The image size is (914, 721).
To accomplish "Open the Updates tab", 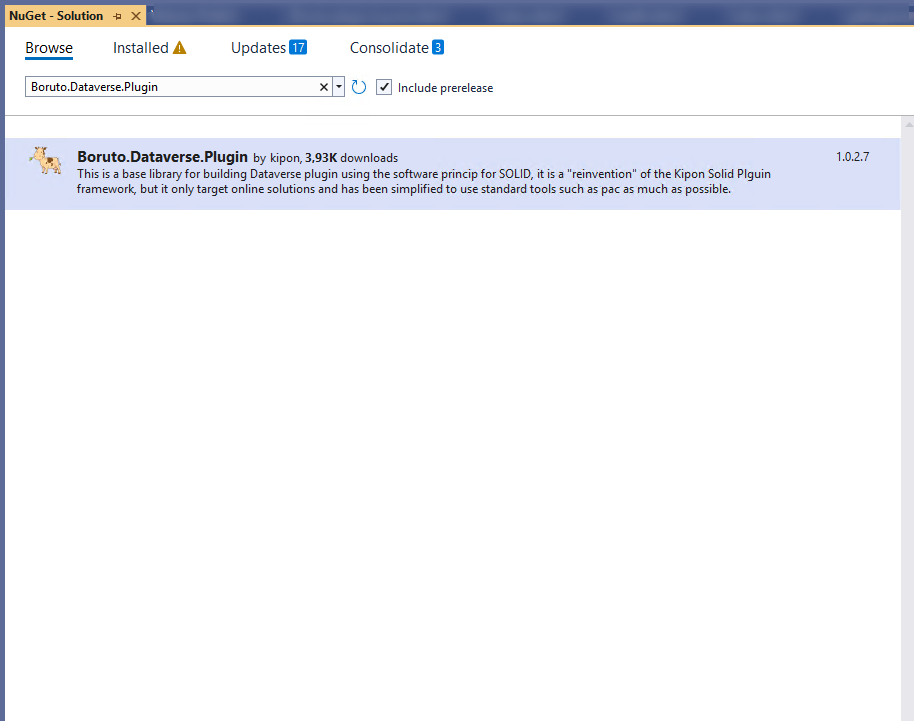I will click(x=258, y=48).
